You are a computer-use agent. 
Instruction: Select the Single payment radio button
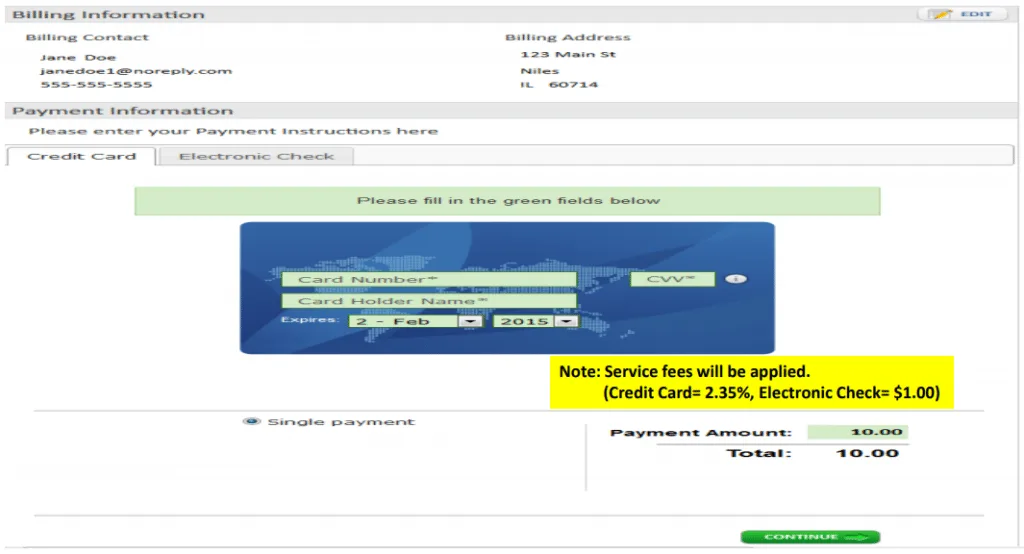(251, 422)
